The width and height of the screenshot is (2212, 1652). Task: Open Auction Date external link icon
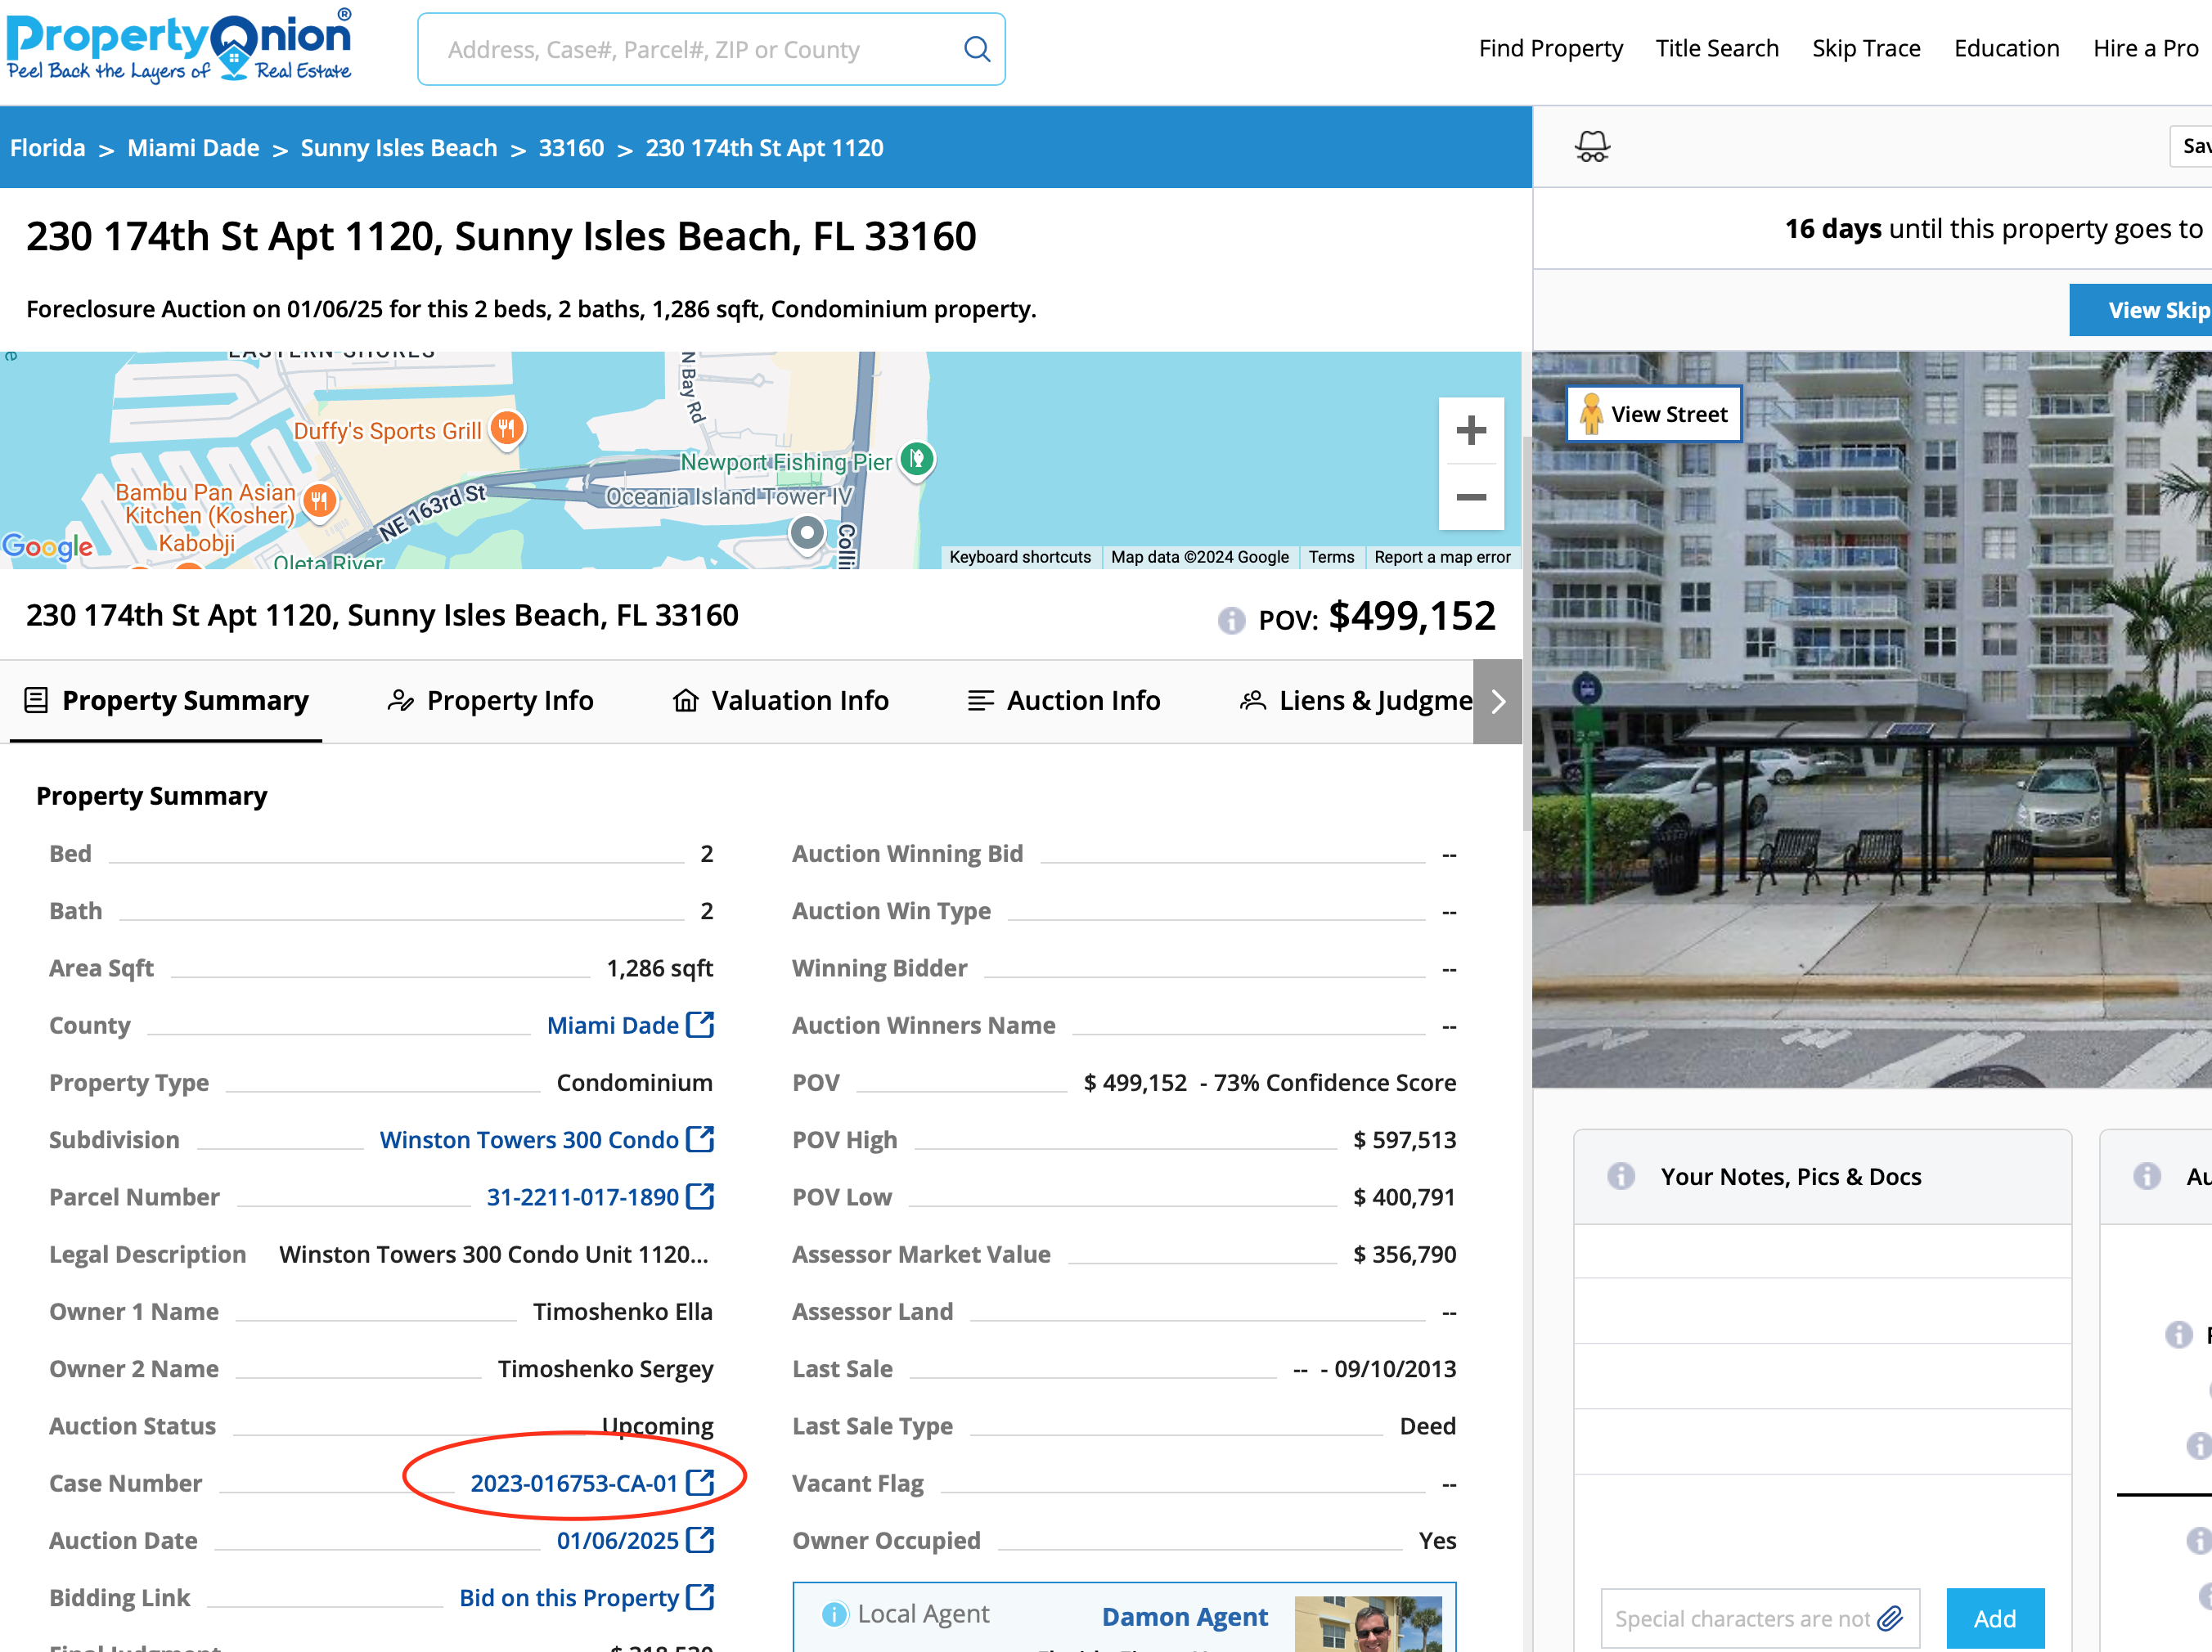700,1539
